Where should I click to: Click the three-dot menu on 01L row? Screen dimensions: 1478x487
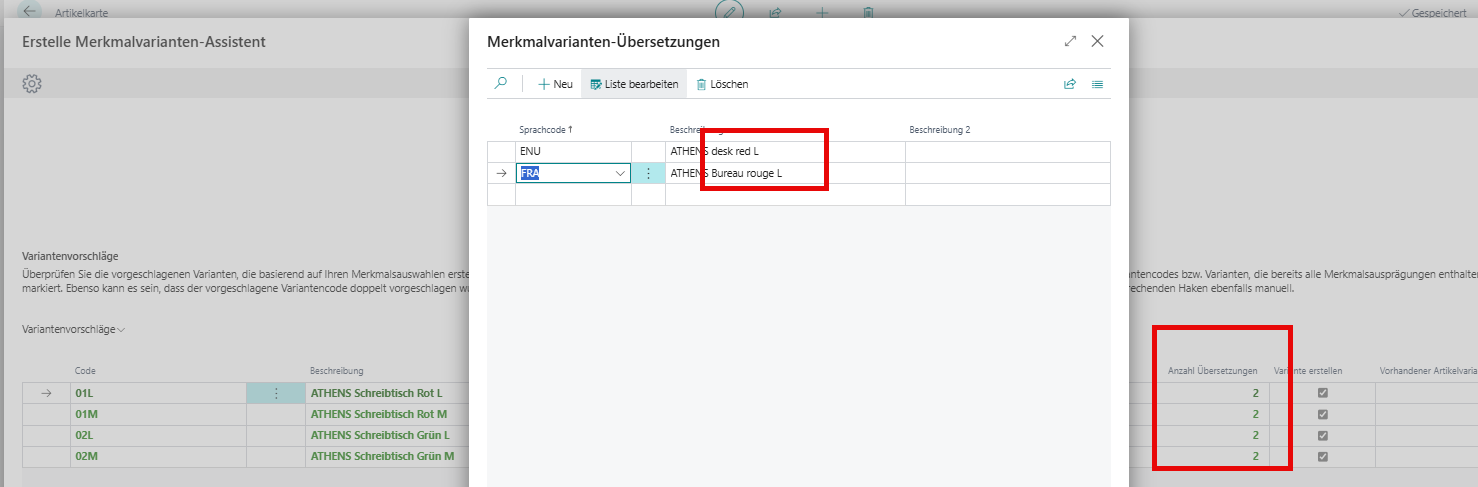tap(276, 393)
